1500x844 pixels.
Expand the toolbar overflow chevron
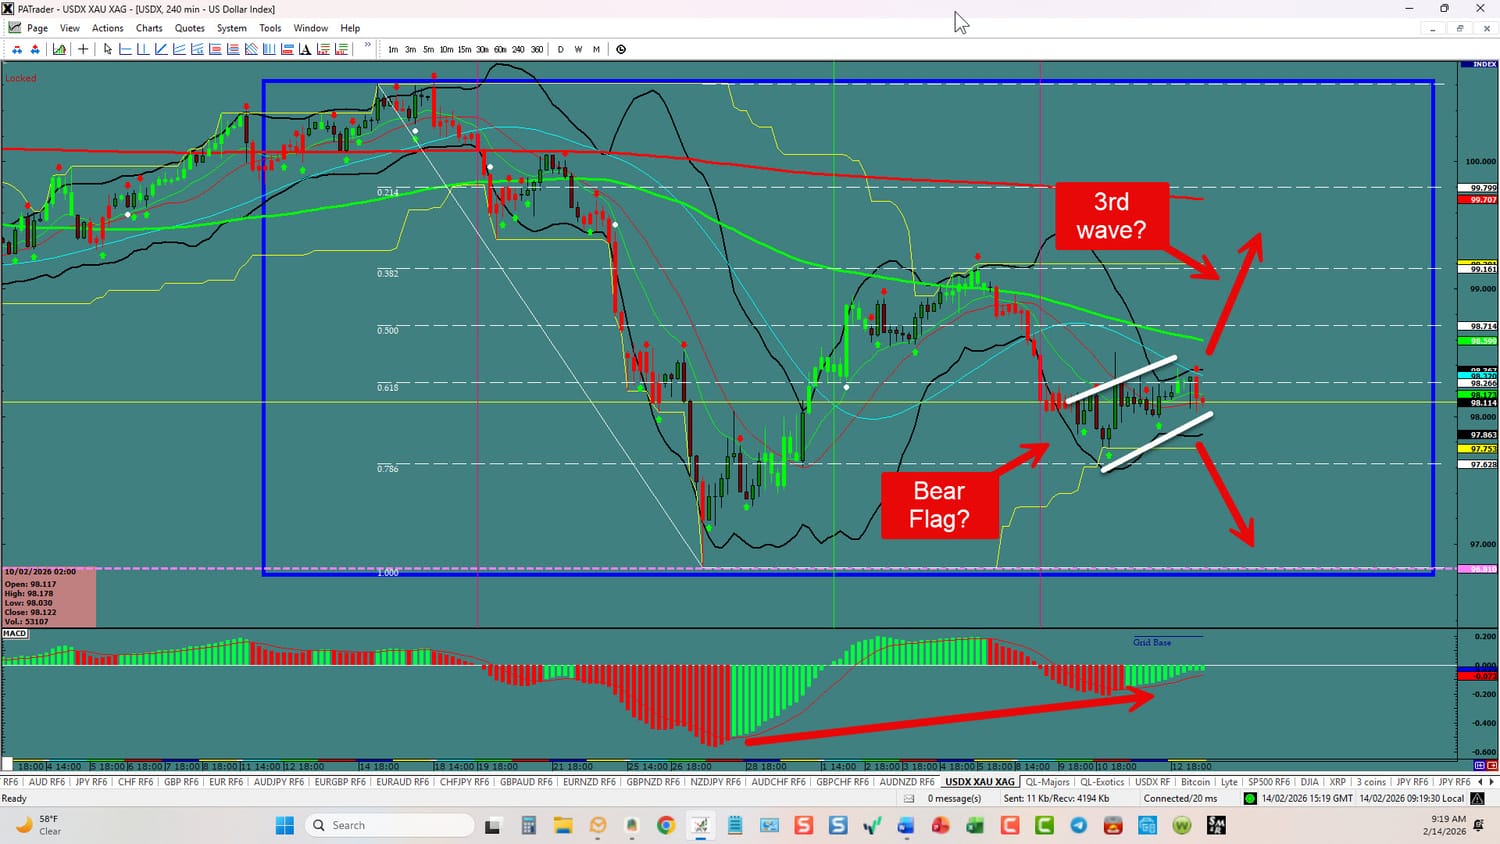(368, 45)
